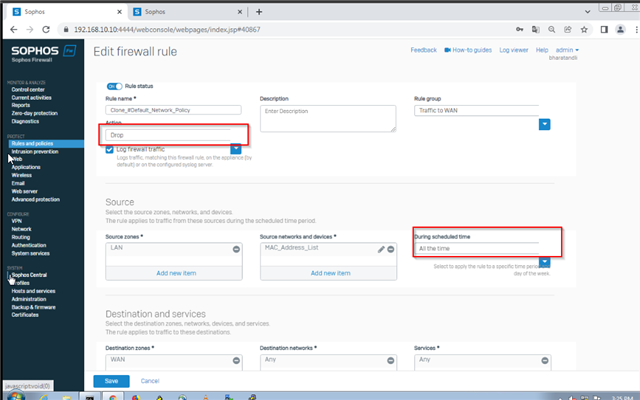The height and width of the screenshot is (400, 640).
Task: Click the share page icon
Action: [x=568, y=29]
